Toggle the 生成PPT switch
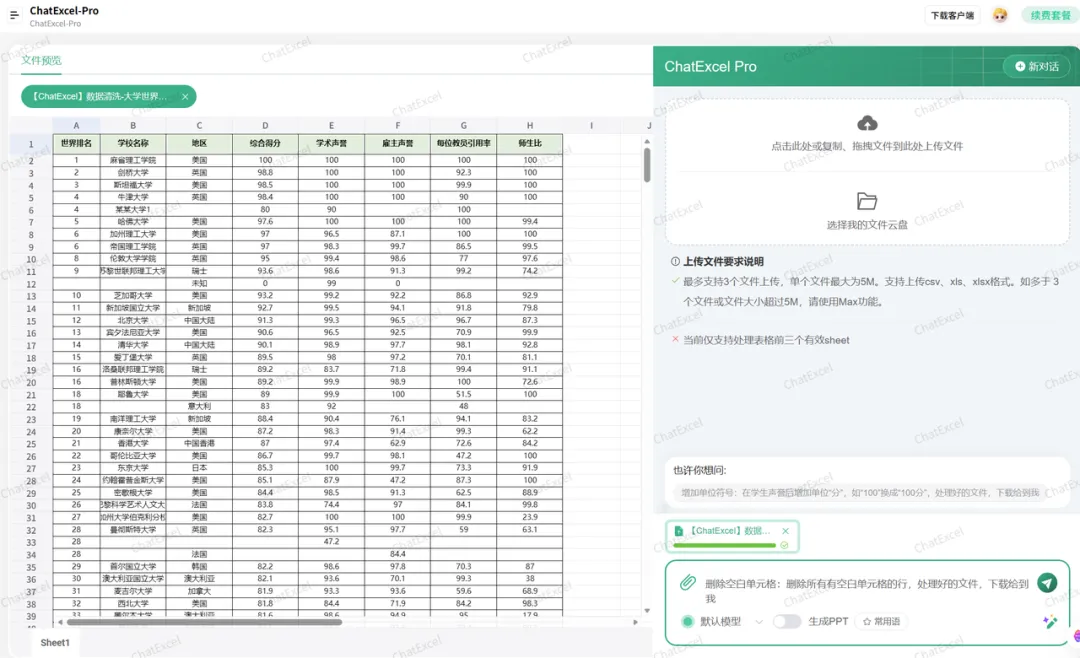Image resolution: width=1080 pixels, height=658 pixels. tap(787, 621)
